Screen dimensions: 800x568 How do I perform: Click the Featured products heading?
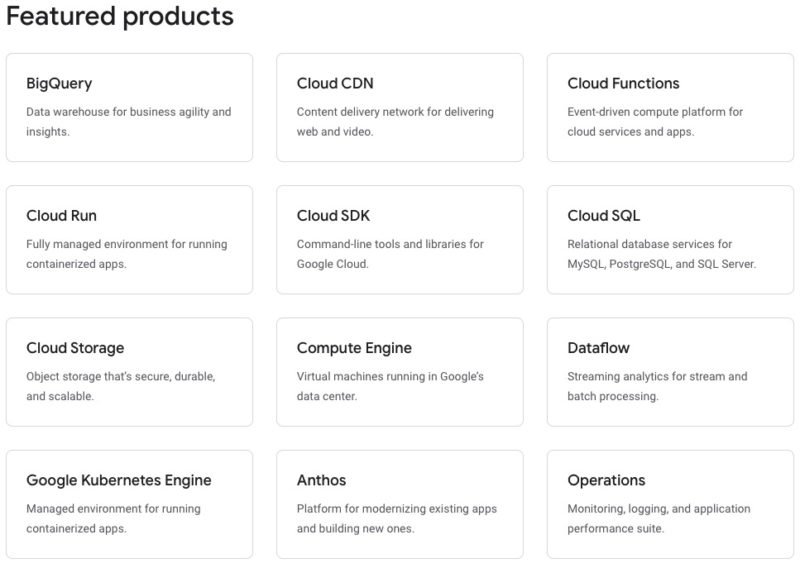120,16
